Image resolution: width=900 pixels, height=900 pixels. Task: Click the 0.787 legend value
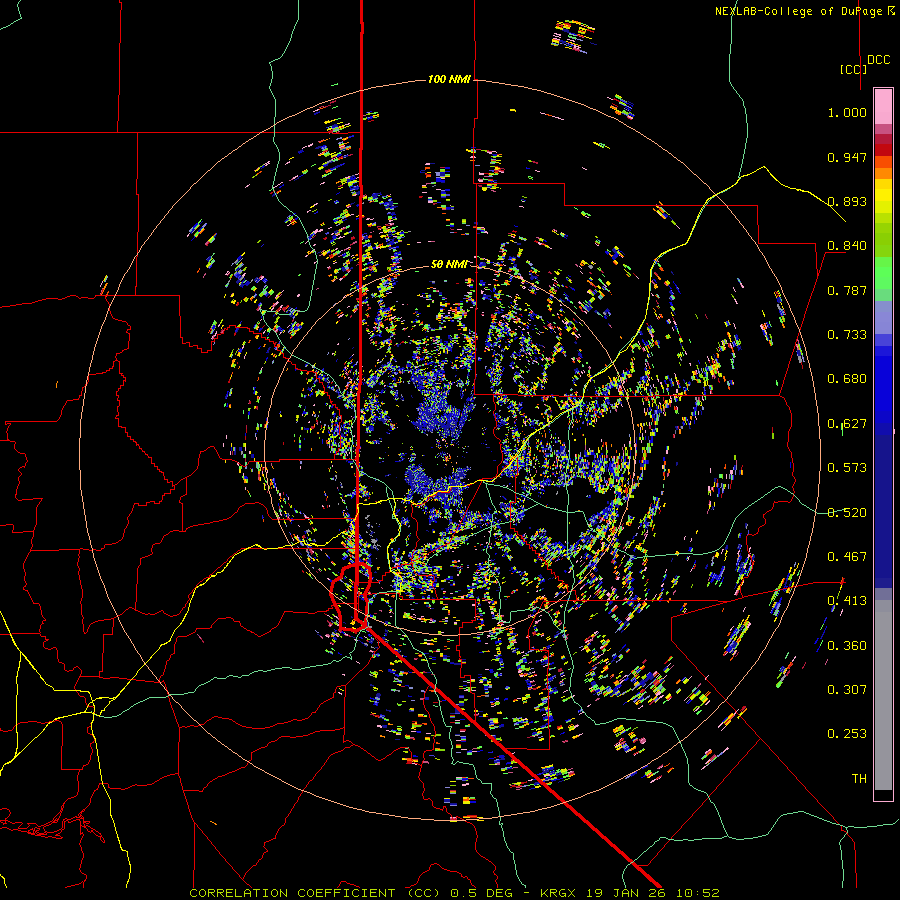[847, 290]
